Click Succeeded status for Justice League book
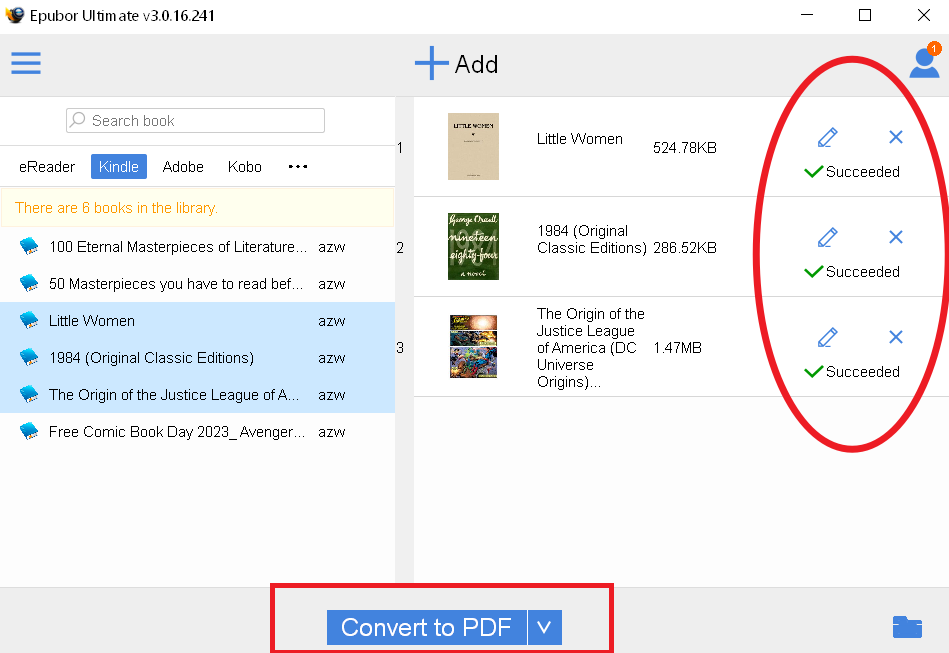 click(852, 372)
